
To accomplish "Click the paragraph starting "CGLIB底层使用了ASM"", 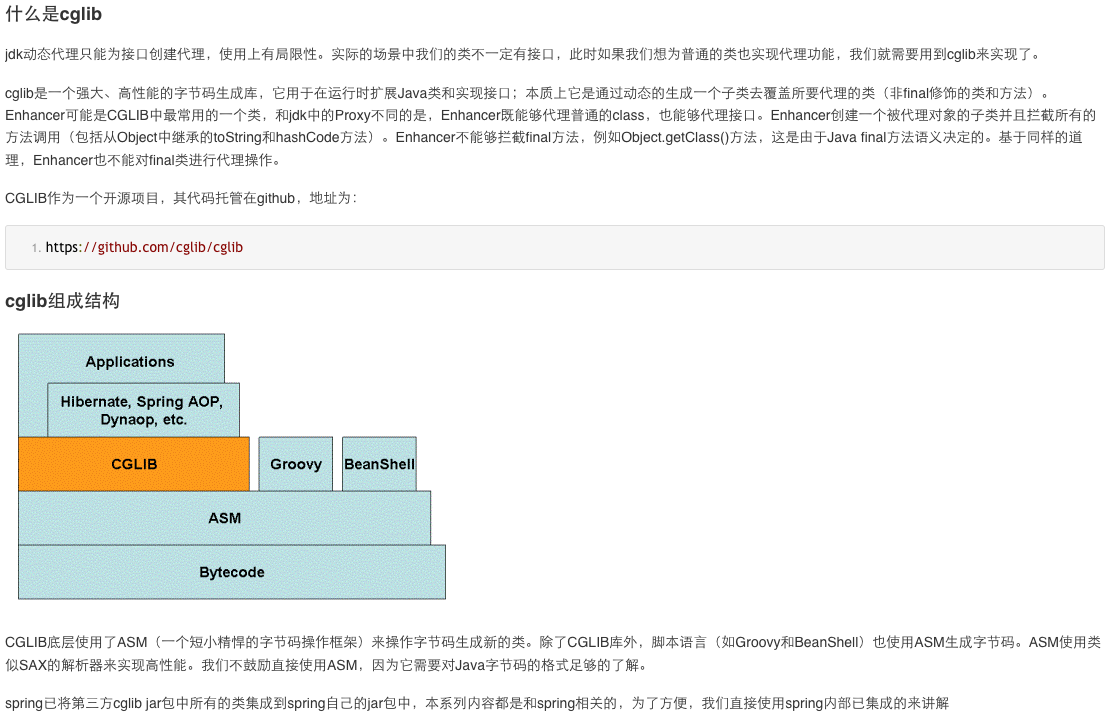I will pos(400,642).
